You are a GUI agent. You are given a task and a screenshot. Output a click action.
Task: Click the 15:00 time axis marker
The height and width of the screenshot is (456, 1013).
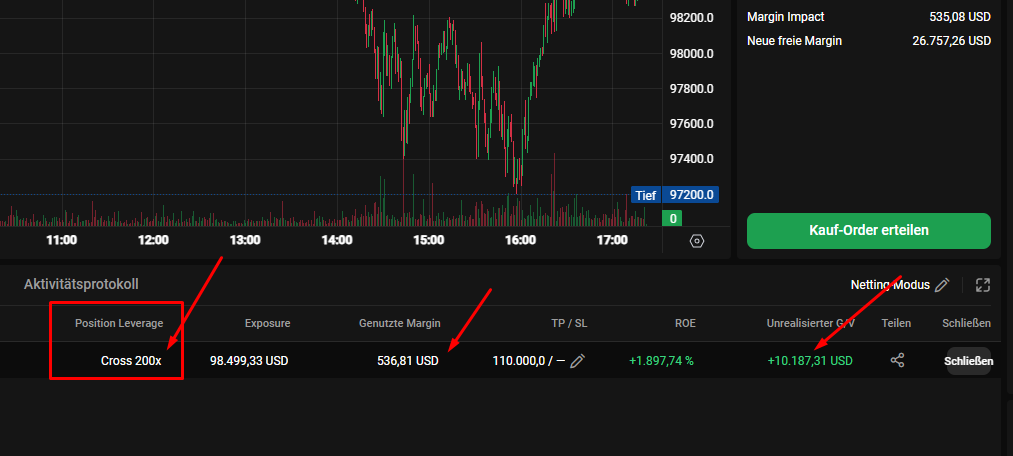click(428, 240)
